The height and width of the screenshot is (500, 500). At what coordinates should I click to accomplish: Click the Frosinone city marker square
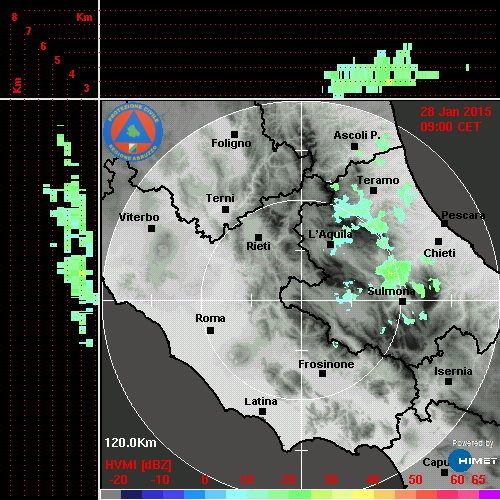[x=322, y=373]
